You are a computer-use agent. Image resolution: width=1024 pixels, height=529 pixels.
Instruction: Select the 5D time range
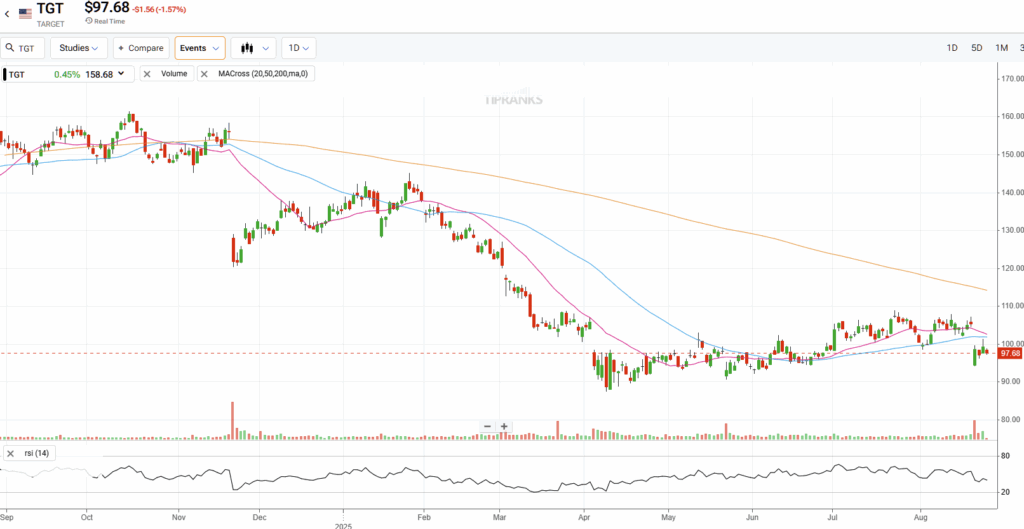click(x=976, y=48)
